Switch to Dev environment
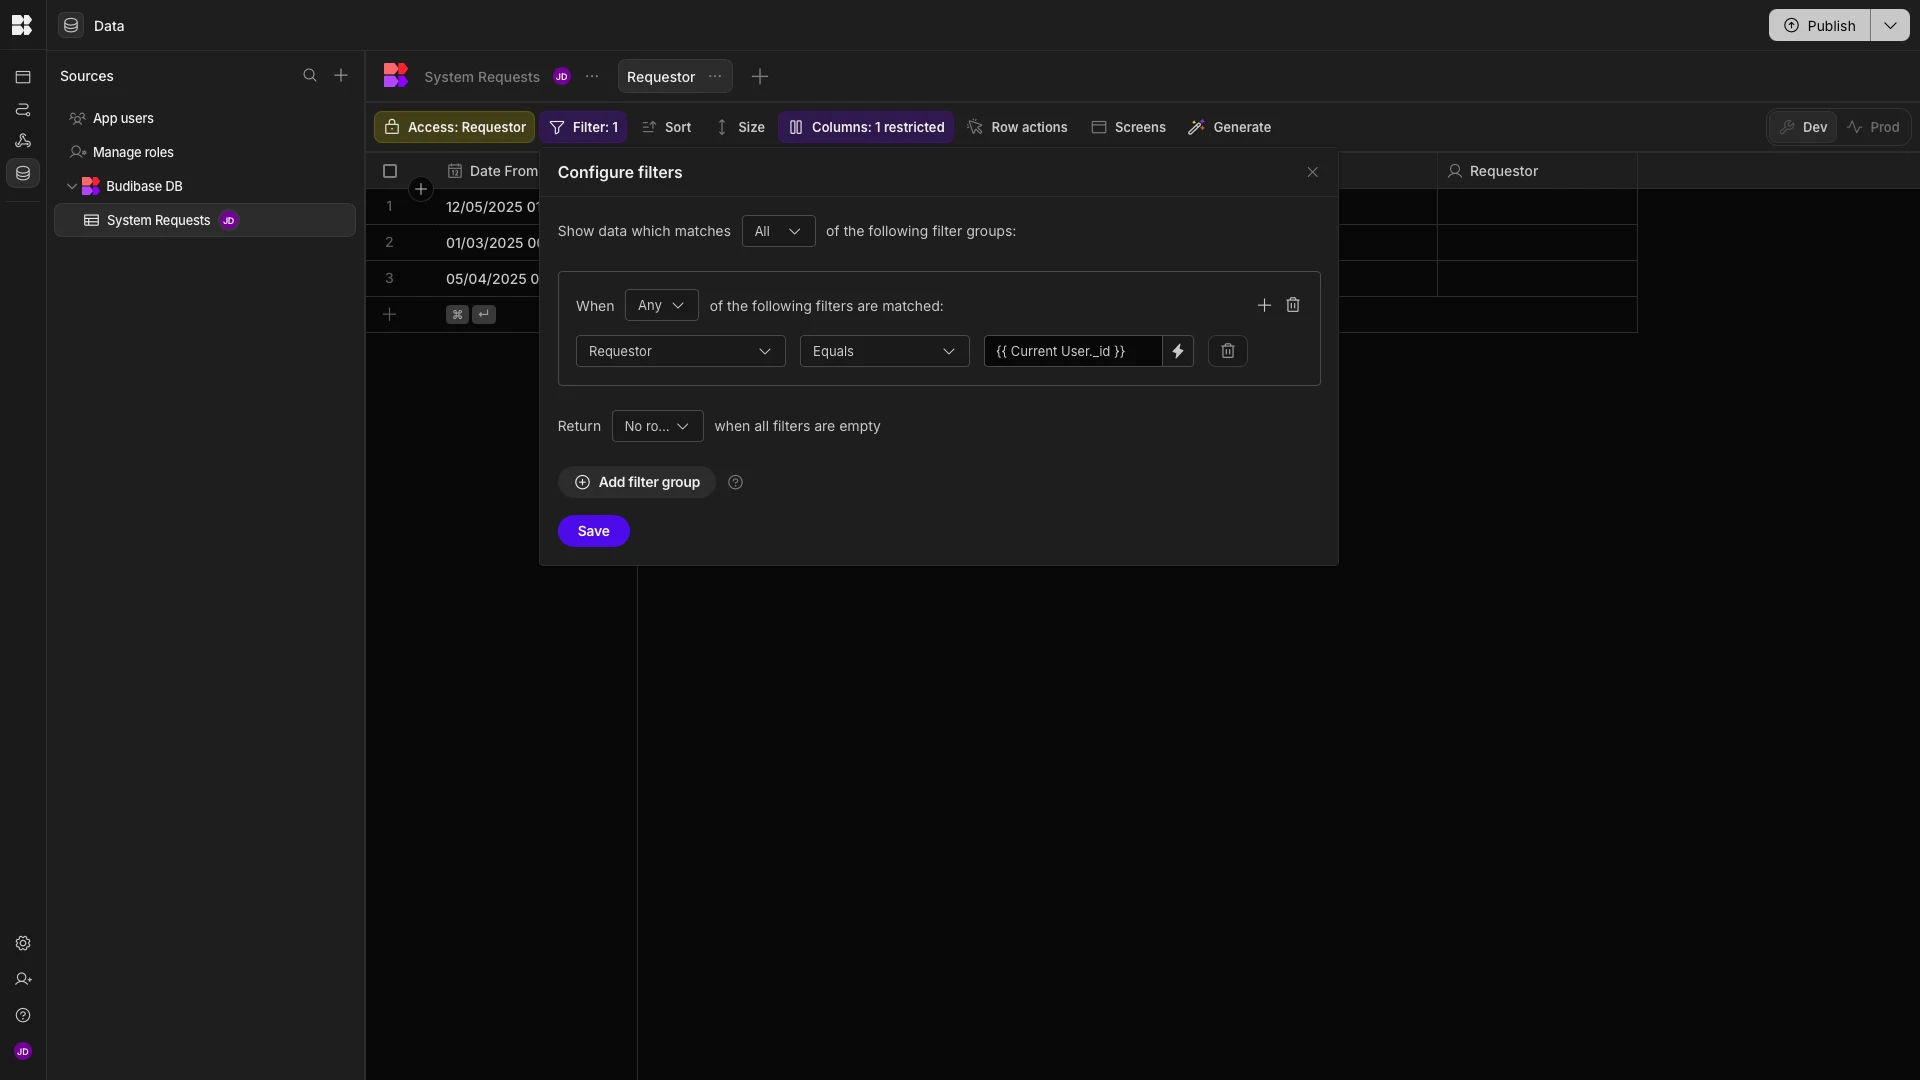1920x1080 pixels. click(x=1803, y=127)
